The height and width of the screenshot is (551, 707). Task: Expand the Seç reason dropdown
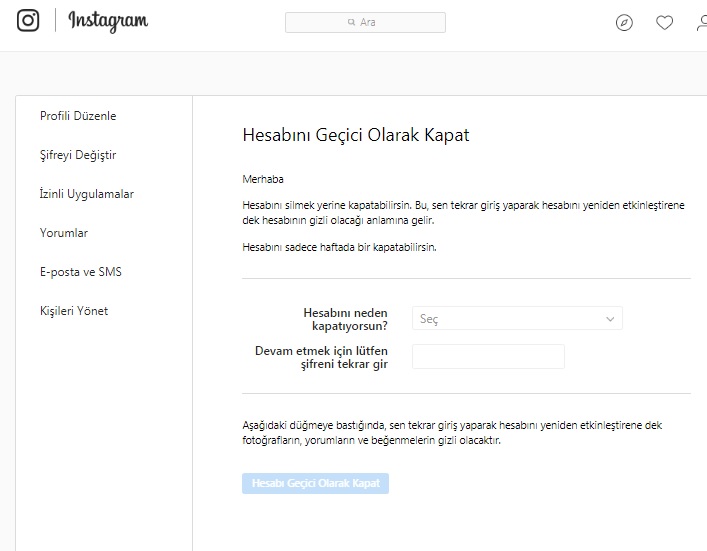[x=517, y=318]
